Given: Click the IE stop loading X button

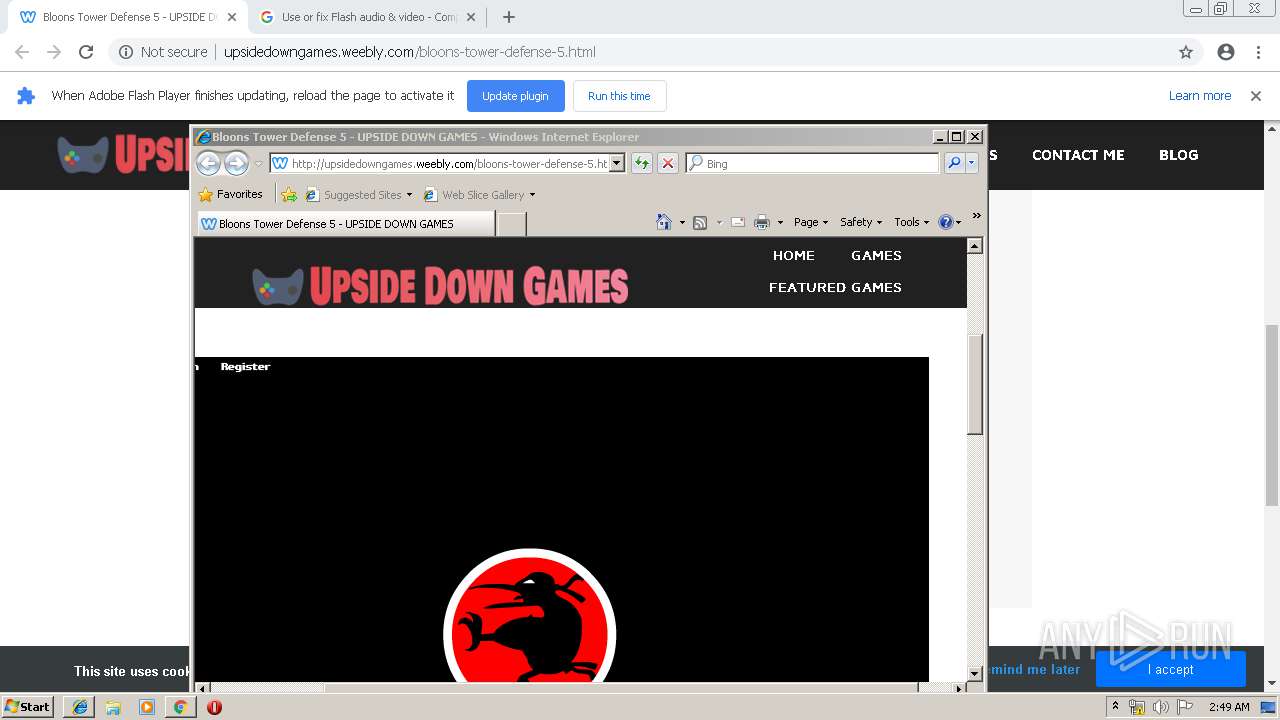Looking at the screenshot, I should 668,163.
